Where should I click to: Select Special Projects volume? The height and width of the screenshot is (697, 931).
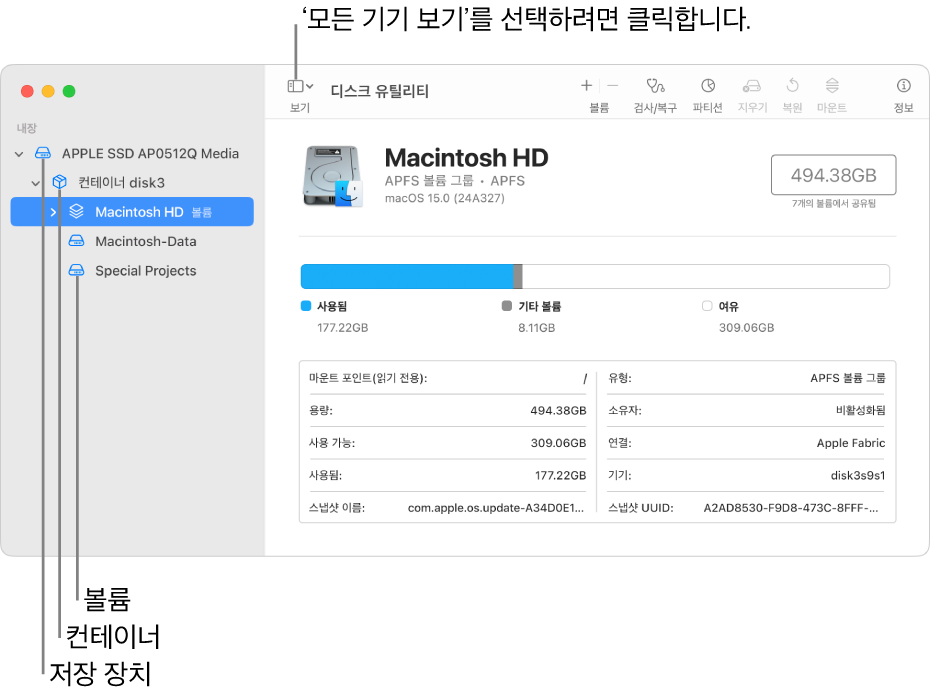click(145, 271)
